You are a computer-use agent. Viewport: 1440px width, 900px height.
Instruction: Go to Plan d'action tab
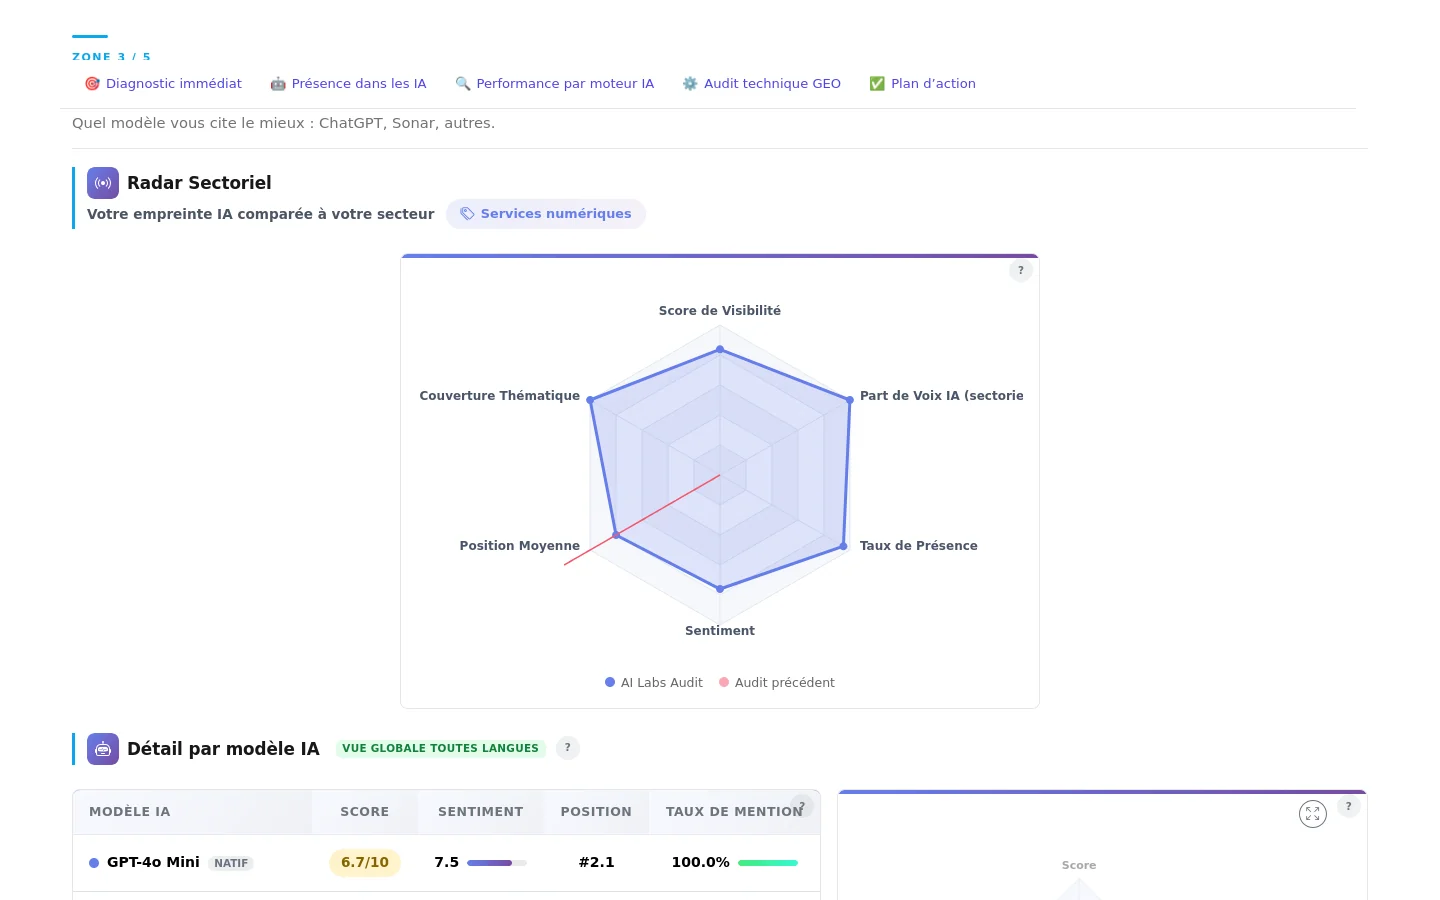(x=922, y=84)
